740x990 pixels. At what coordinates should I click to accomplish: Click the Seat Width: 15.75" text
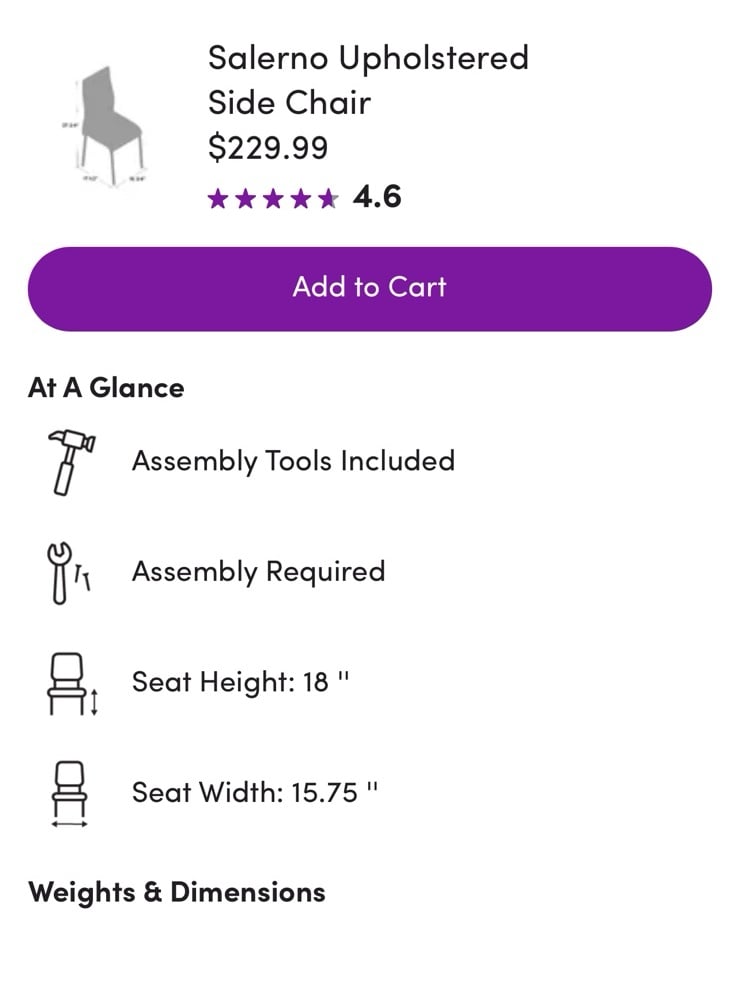pos(255,792)
